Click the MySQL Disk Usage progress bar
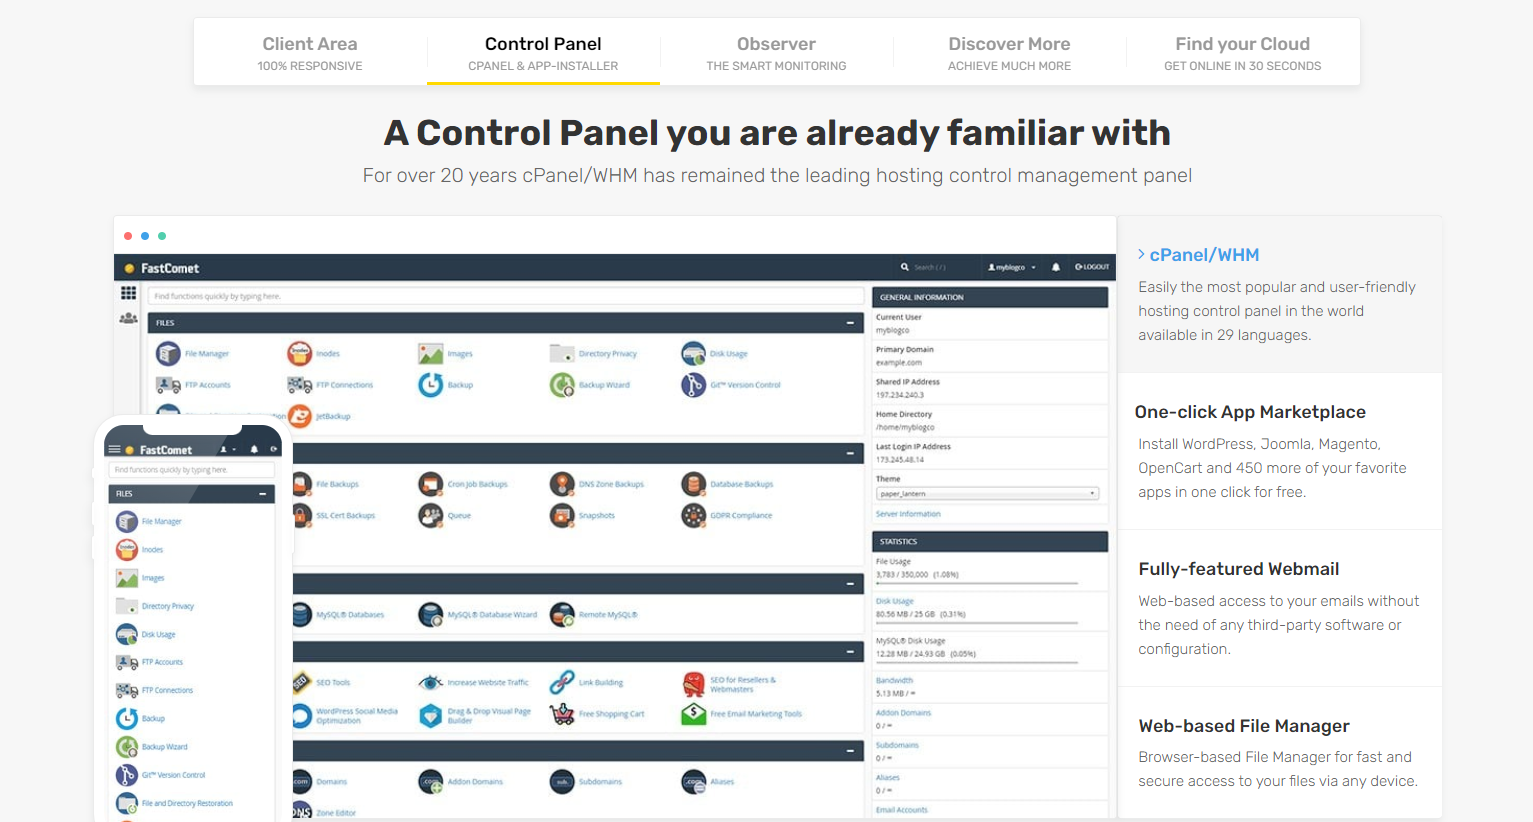1533x822 pixels. coord(977,662)
